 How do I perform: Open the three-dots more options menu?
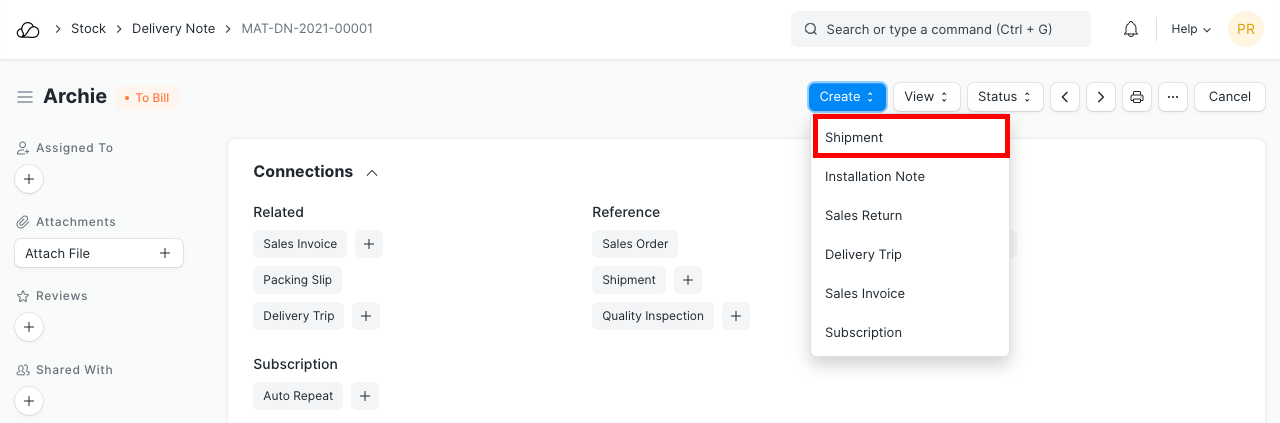(x=1173, y=97)
